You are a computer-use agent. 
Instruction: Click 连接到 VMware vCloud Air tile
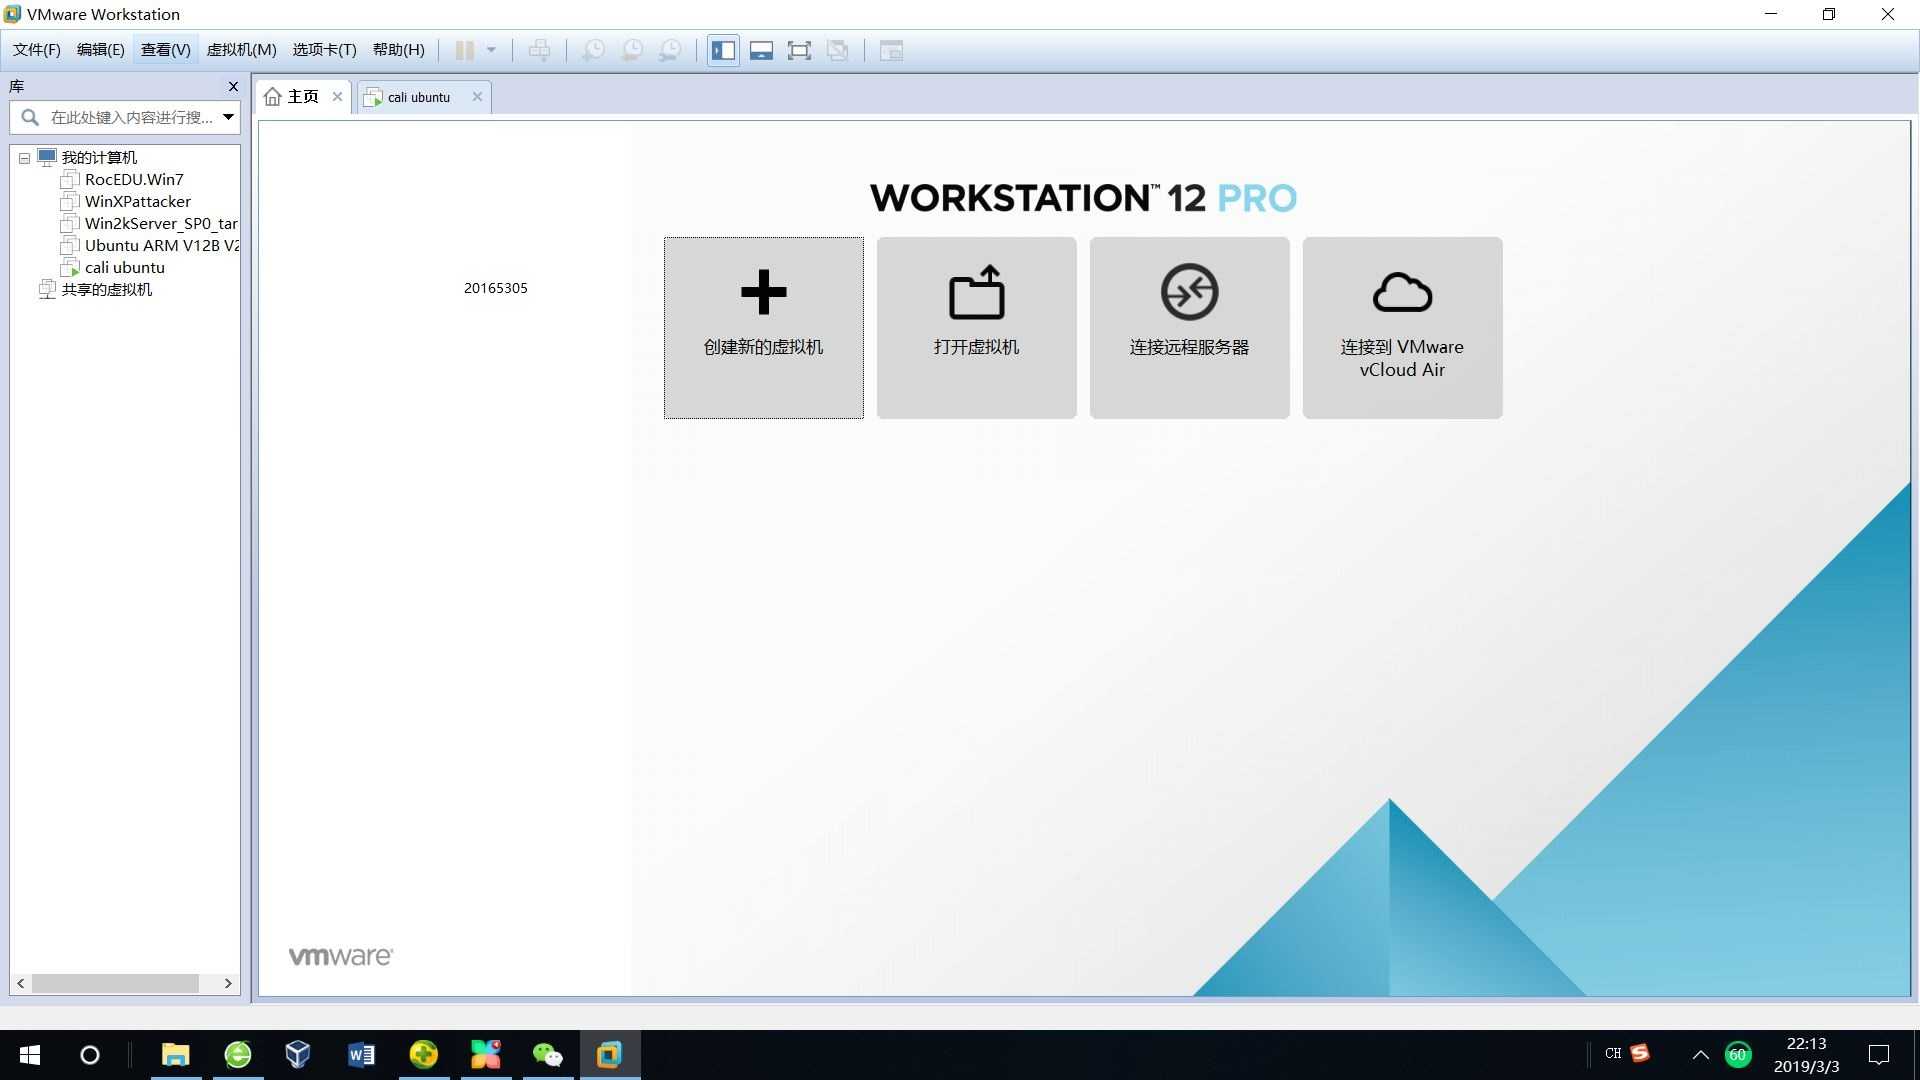[1402, 328]
